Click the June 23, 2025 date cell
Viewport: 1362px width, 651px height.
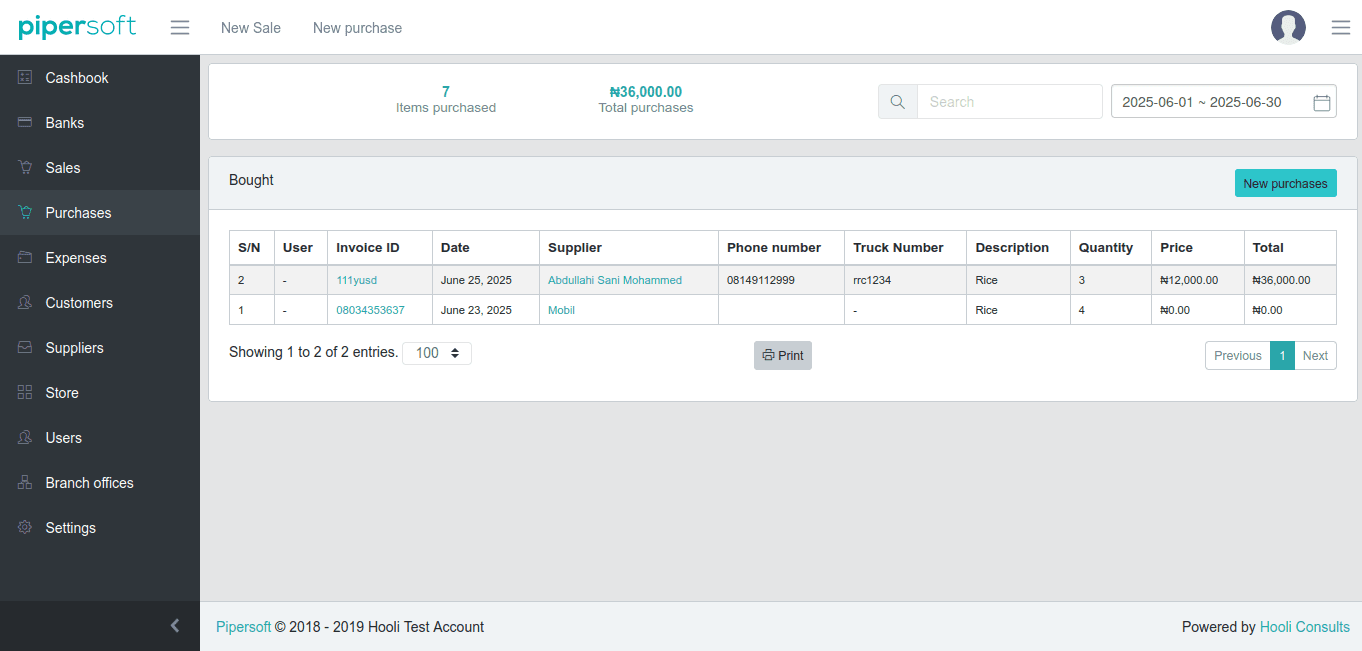tap(486, 310)
